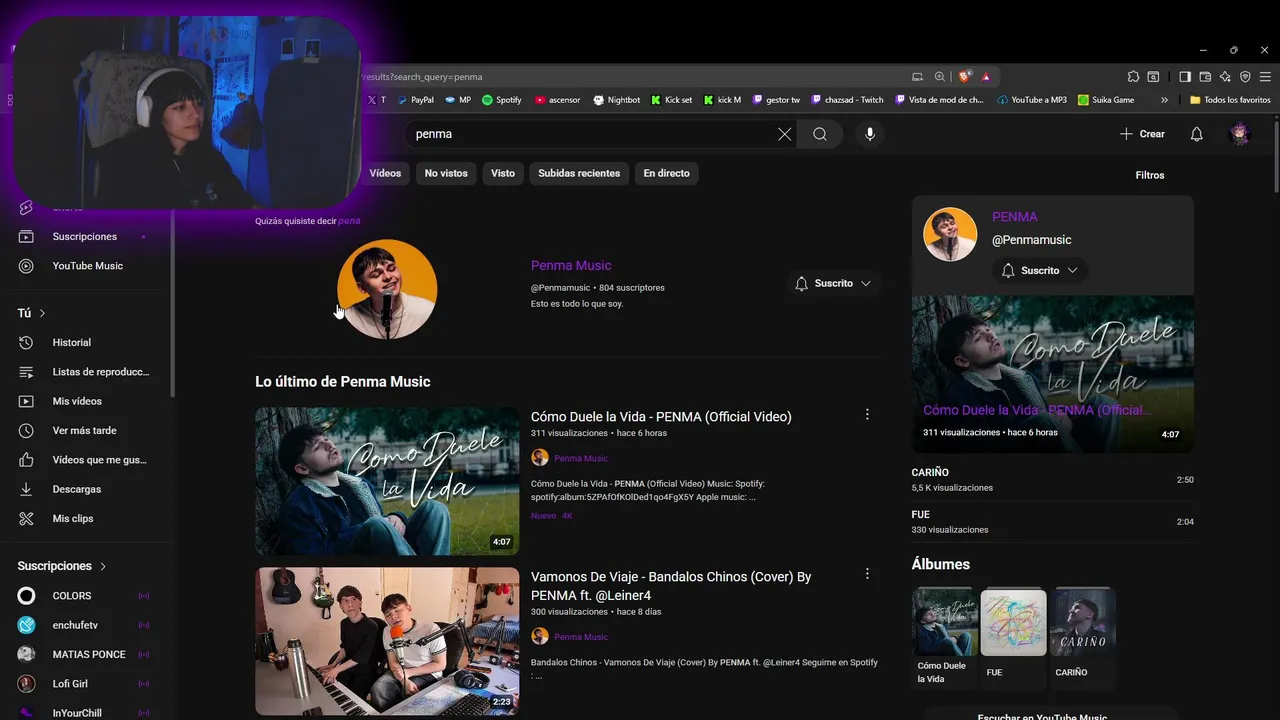
Task: Open the FUE album cover
Action: point(1013,622)
